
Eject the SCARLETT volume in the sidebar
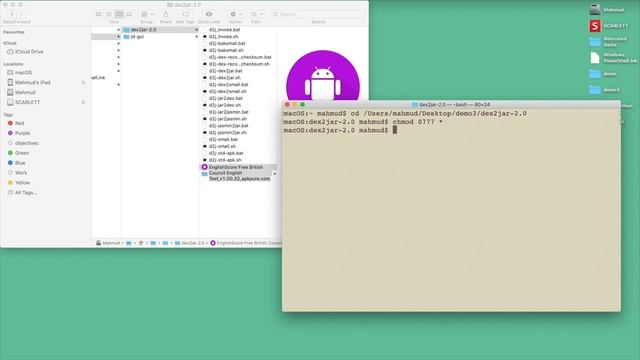pos(83,102)
